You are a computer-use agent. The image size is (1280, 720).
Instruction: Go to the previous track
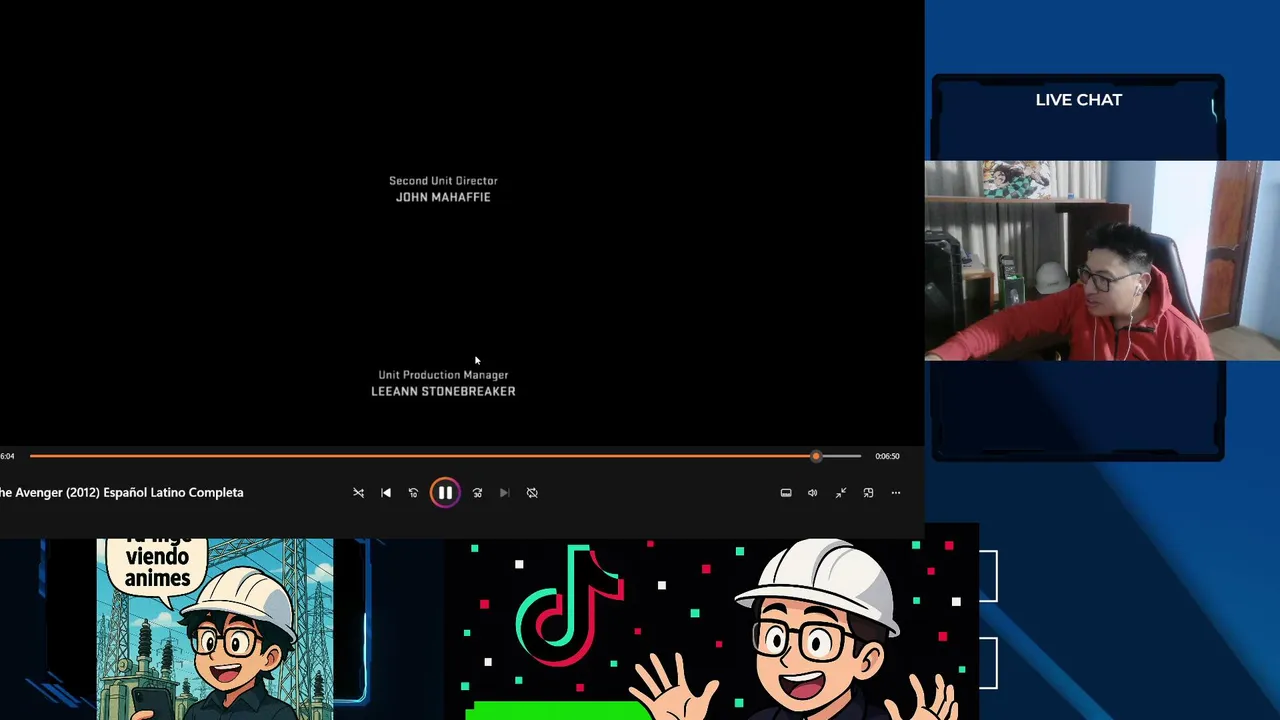click(386, 492)
